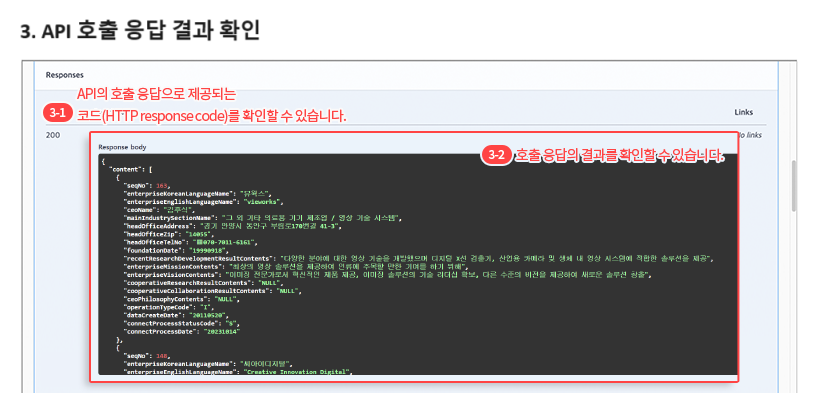Click the "3. API 호출 응답 결과 확인" heading

coord(140,31)
